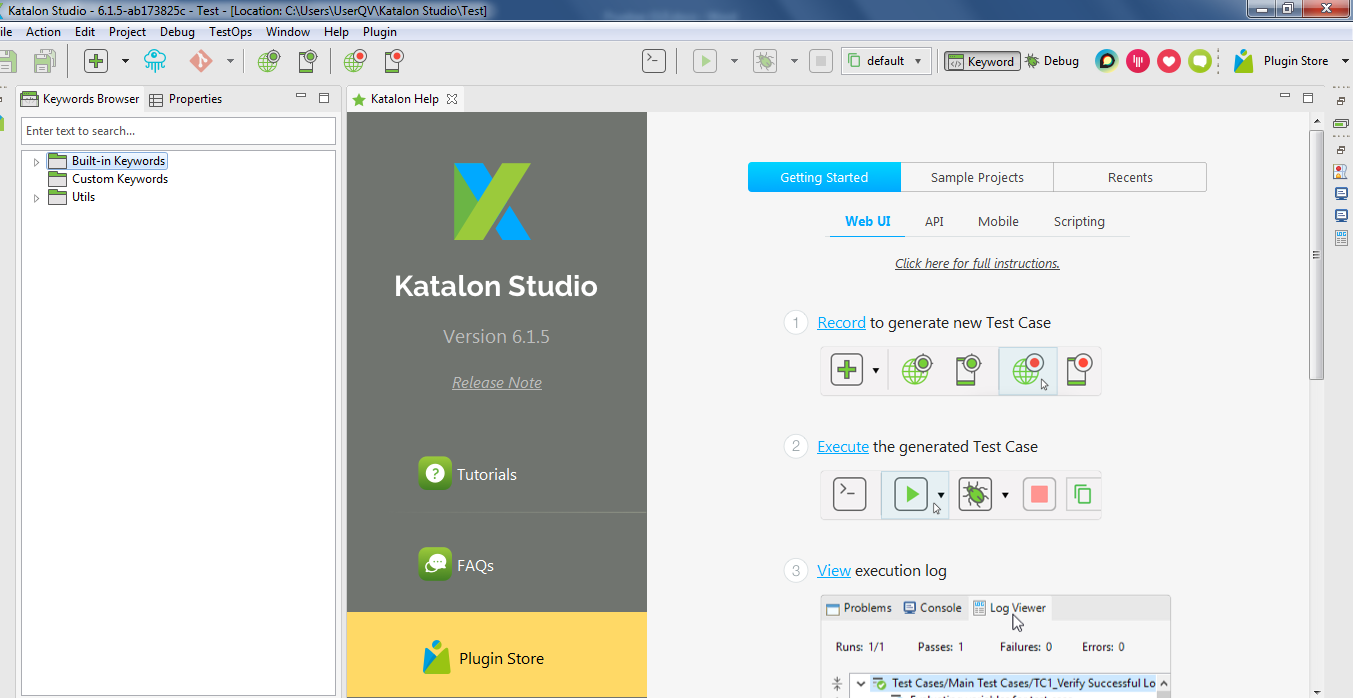This screenshot has height=698, width=1353.
Task: Click the Tutorials button in the help sidebar
Action: (x=486, y=474)
